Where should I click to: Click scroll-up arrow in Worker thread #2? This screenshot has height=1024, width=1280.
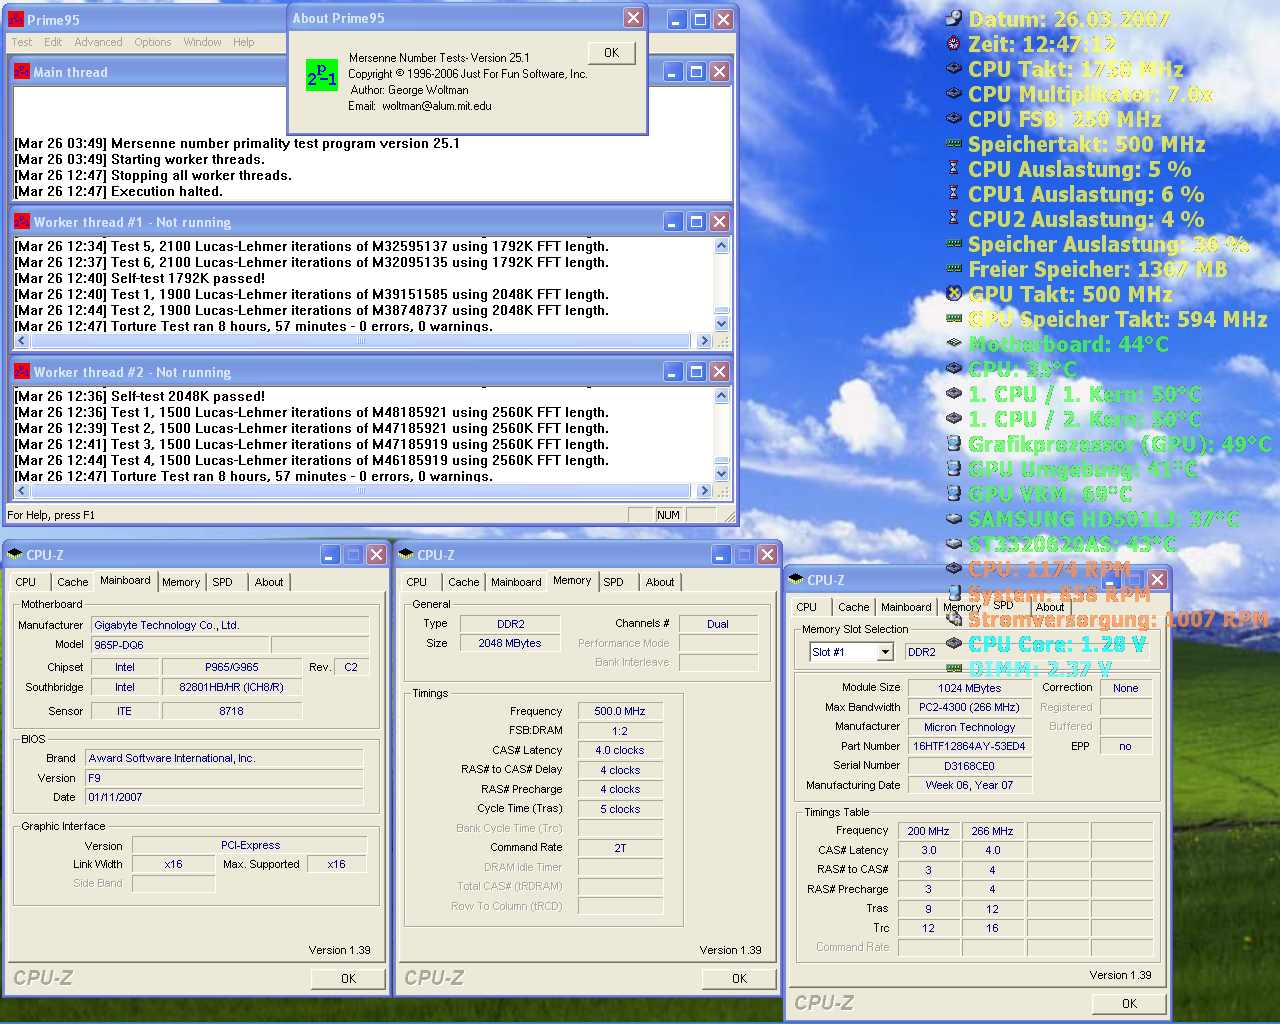click(x=722, y=395)
